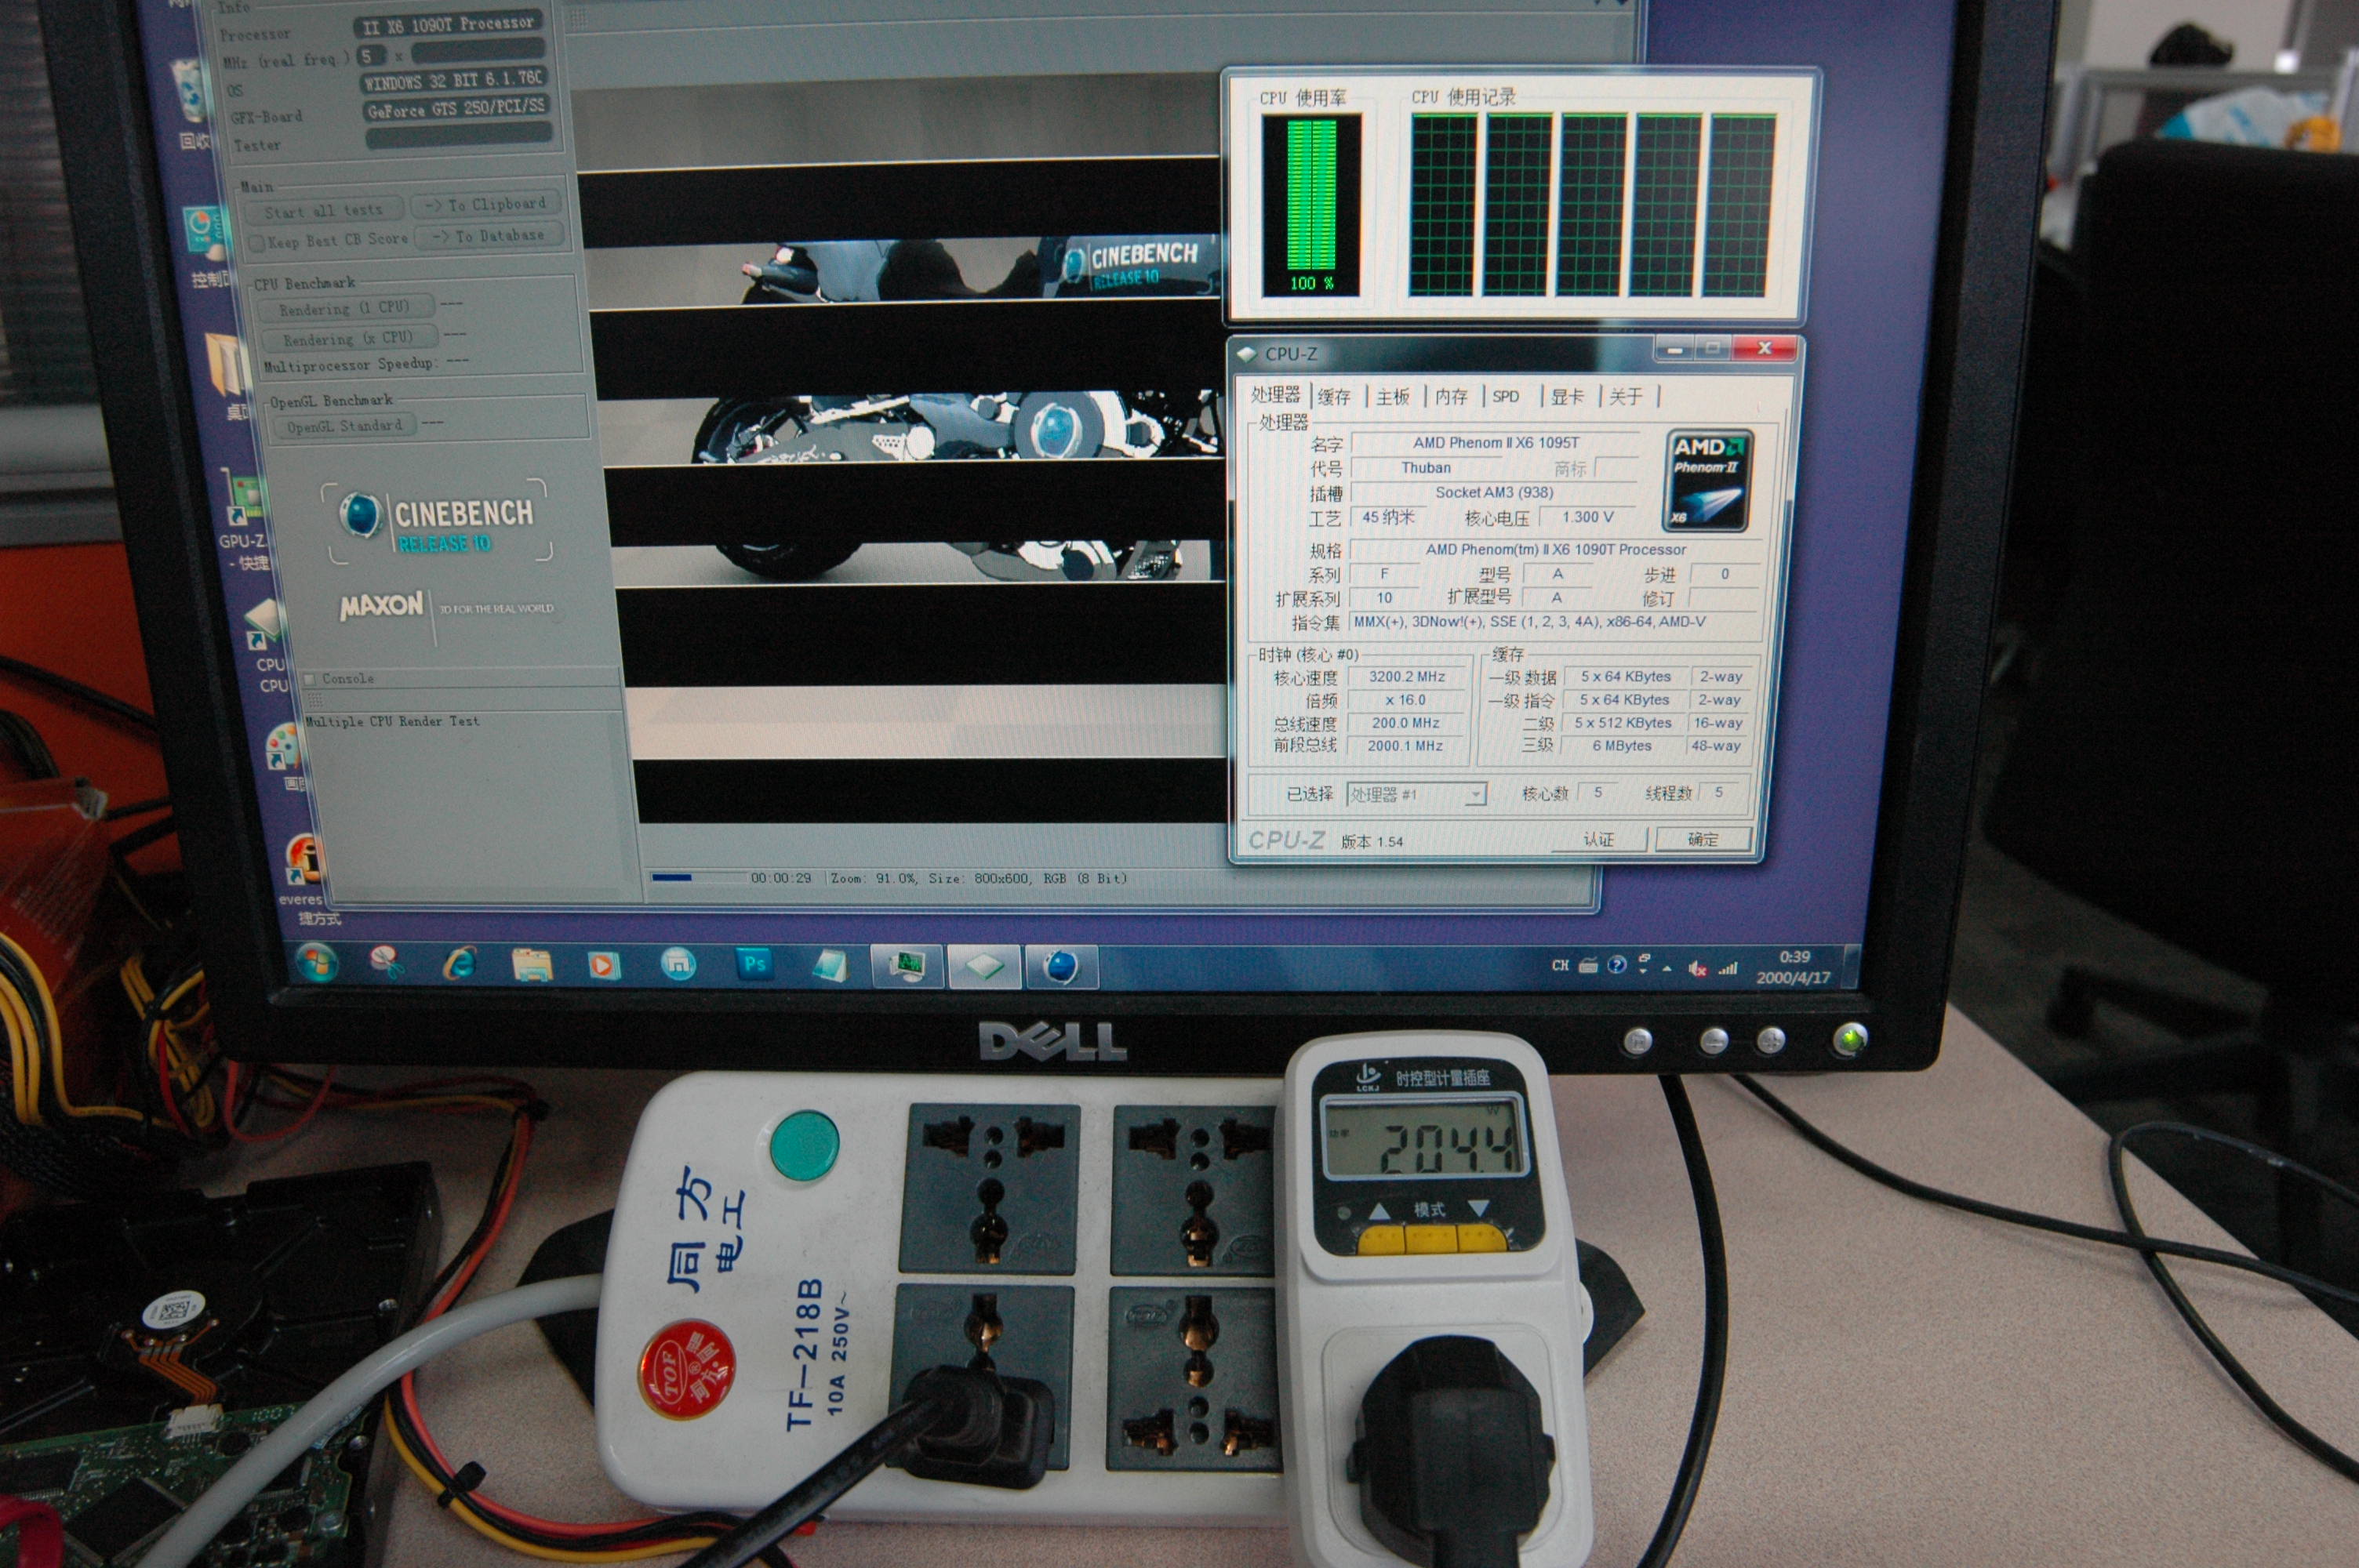Screen dimensions: 2359x1568
Task: Click the 1.300 V core voltage value
Action: (1587, 517)
